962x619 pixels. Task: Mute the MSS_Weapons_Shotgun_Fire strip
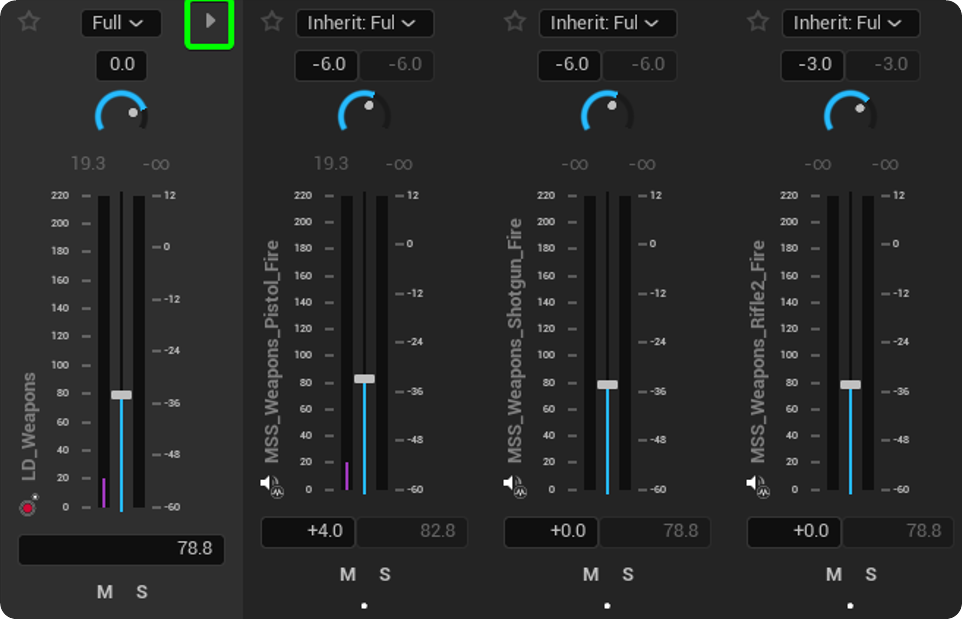(591, 574)
